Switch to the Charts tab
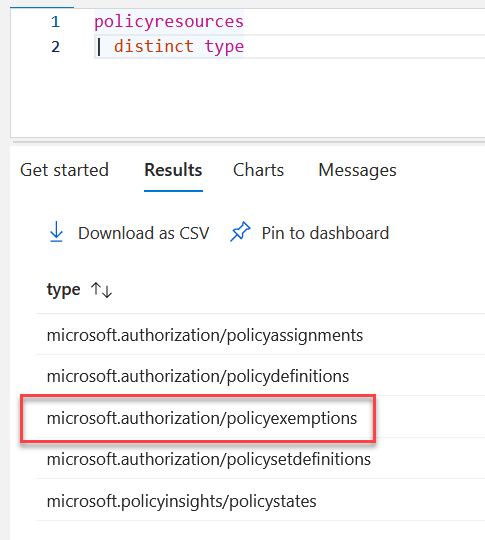This screenshot has height=540, width=485. 258,170
